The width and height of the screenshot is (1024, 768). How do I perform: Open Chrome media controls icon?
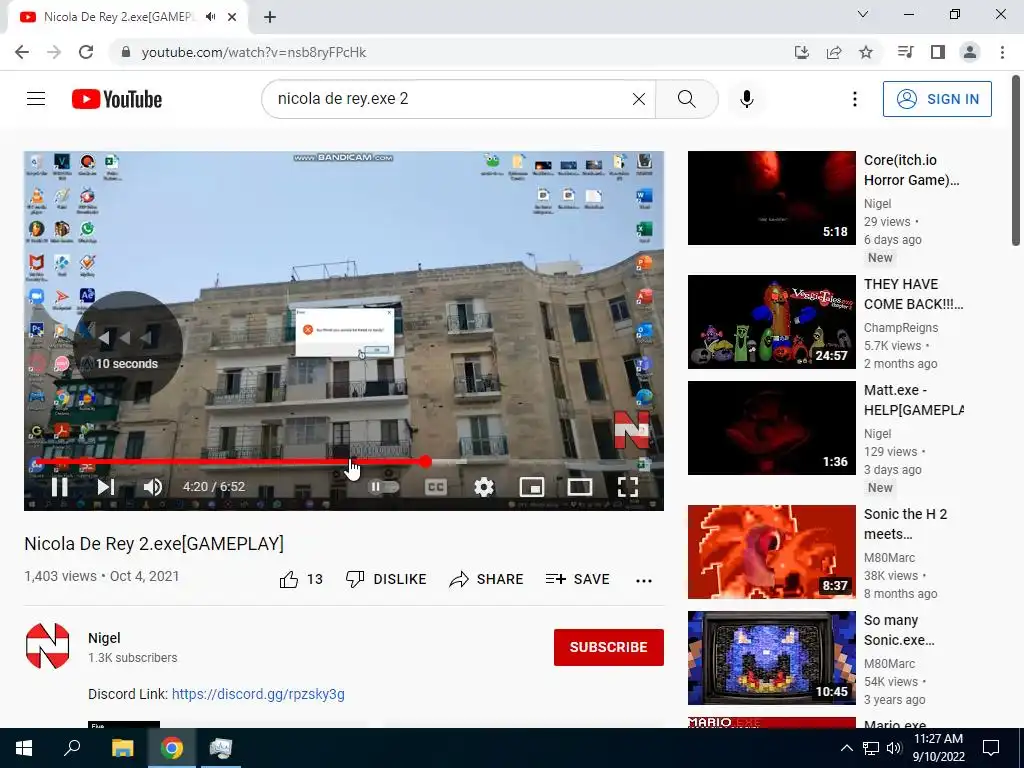905,52
